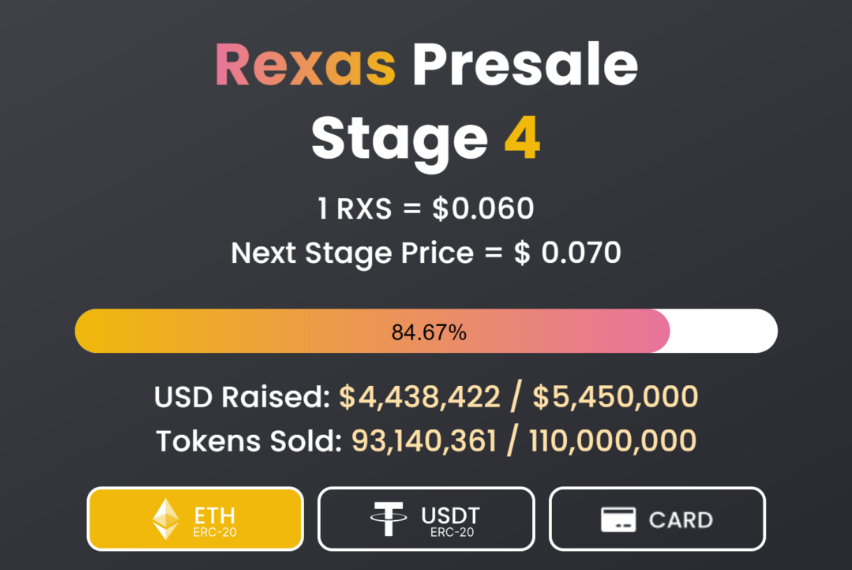The height and width of the screenshot is (570, 852).
Task: Click the 1 RXS = $0.060 price text
Action: pos(425,209)
